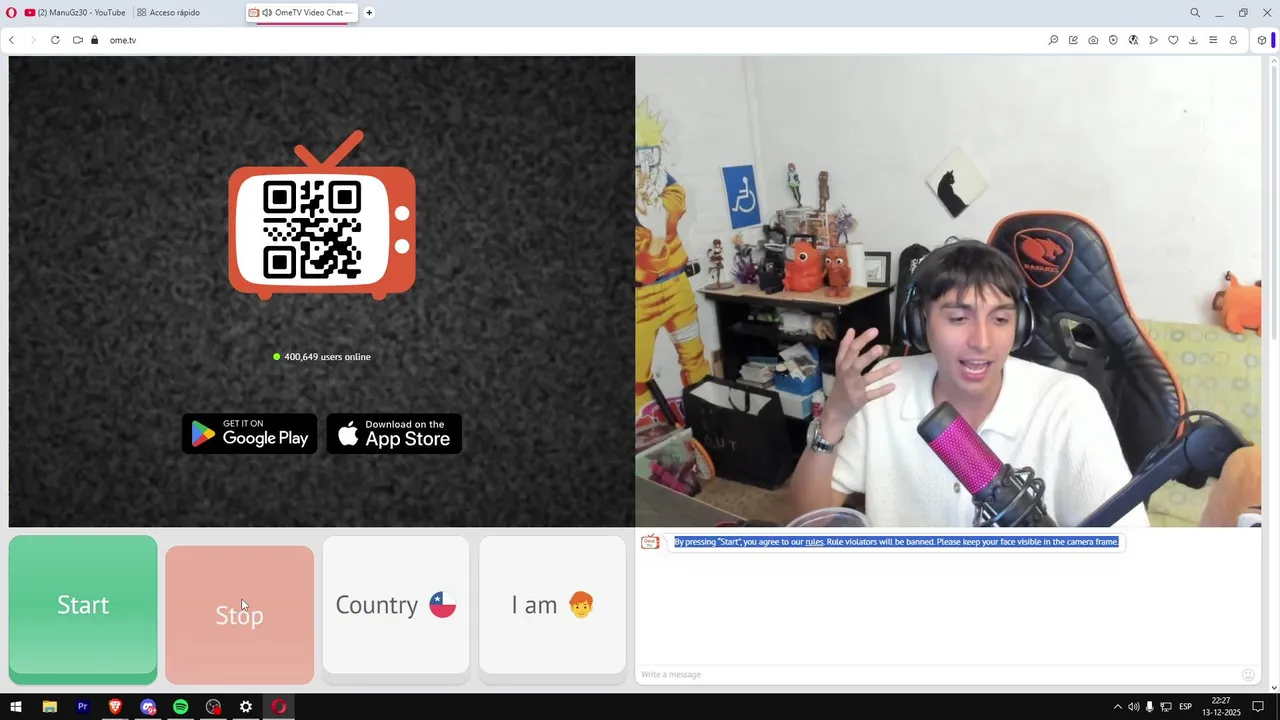
Task: Open the emoji picker in message box
Action: pos(1248,675)
